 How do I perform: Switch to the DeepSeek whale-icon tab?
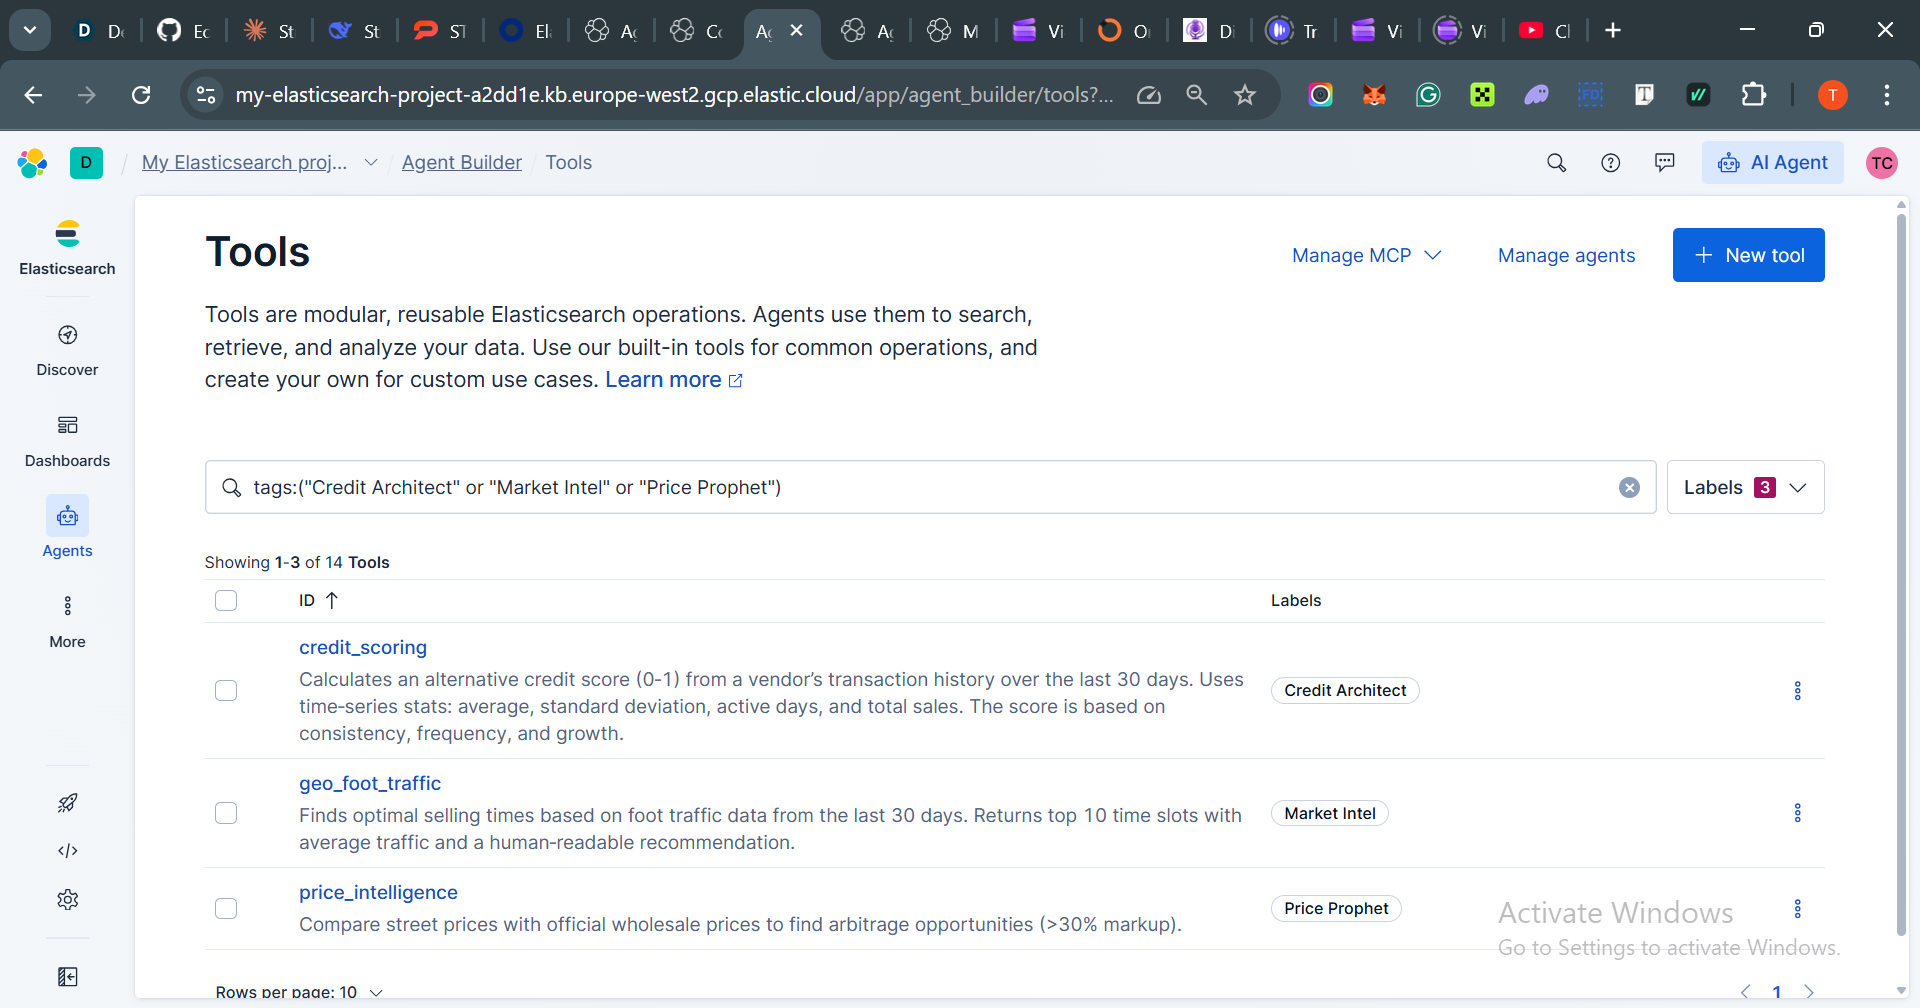(x=355, y=31)
